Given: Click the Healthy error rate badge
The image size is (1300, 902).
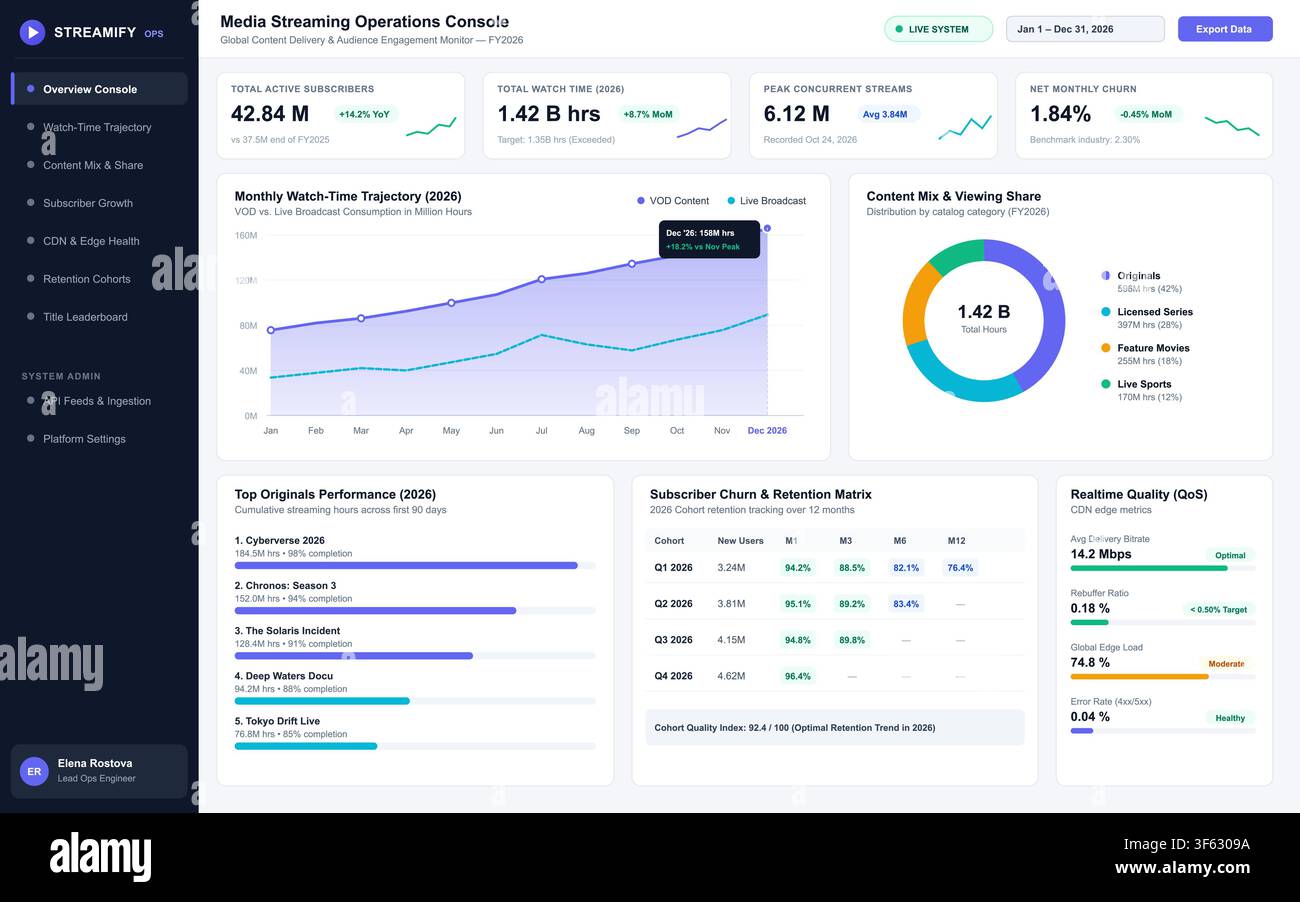Looking at the screenshot, I should click(x=1230, y=718).
